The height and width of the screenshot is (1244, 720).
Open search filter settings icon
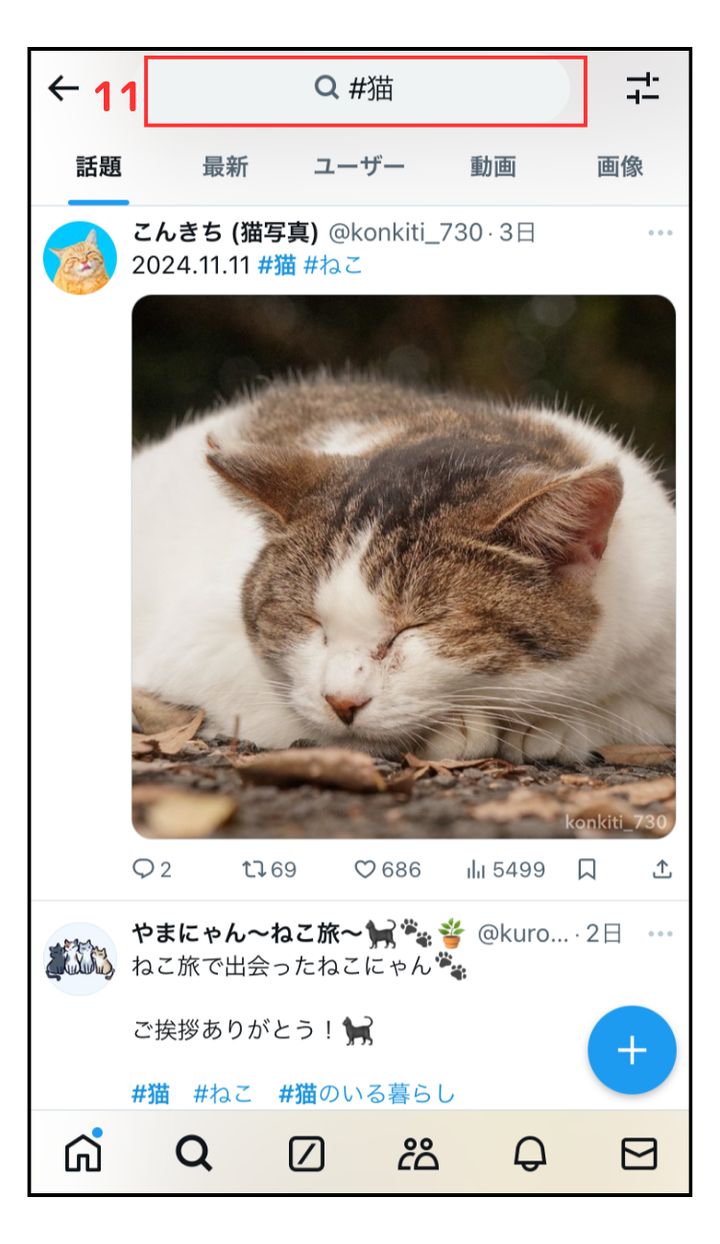click(x=642, y=89)
